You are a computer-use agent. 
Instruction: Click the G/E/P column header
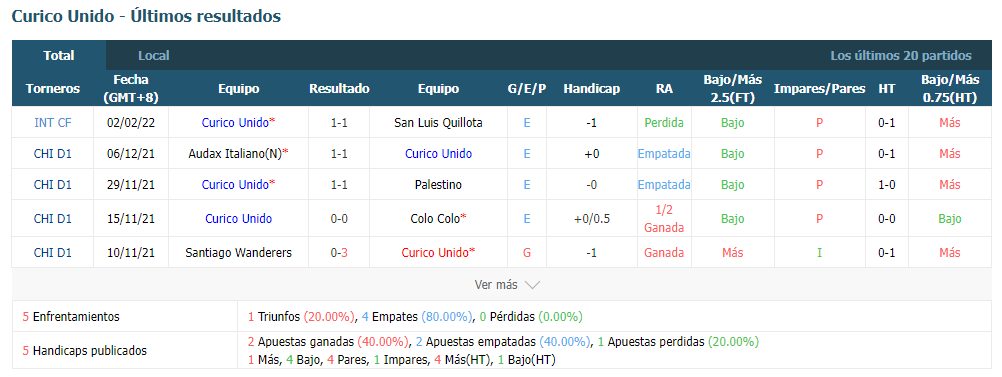[x=527, y=89]
